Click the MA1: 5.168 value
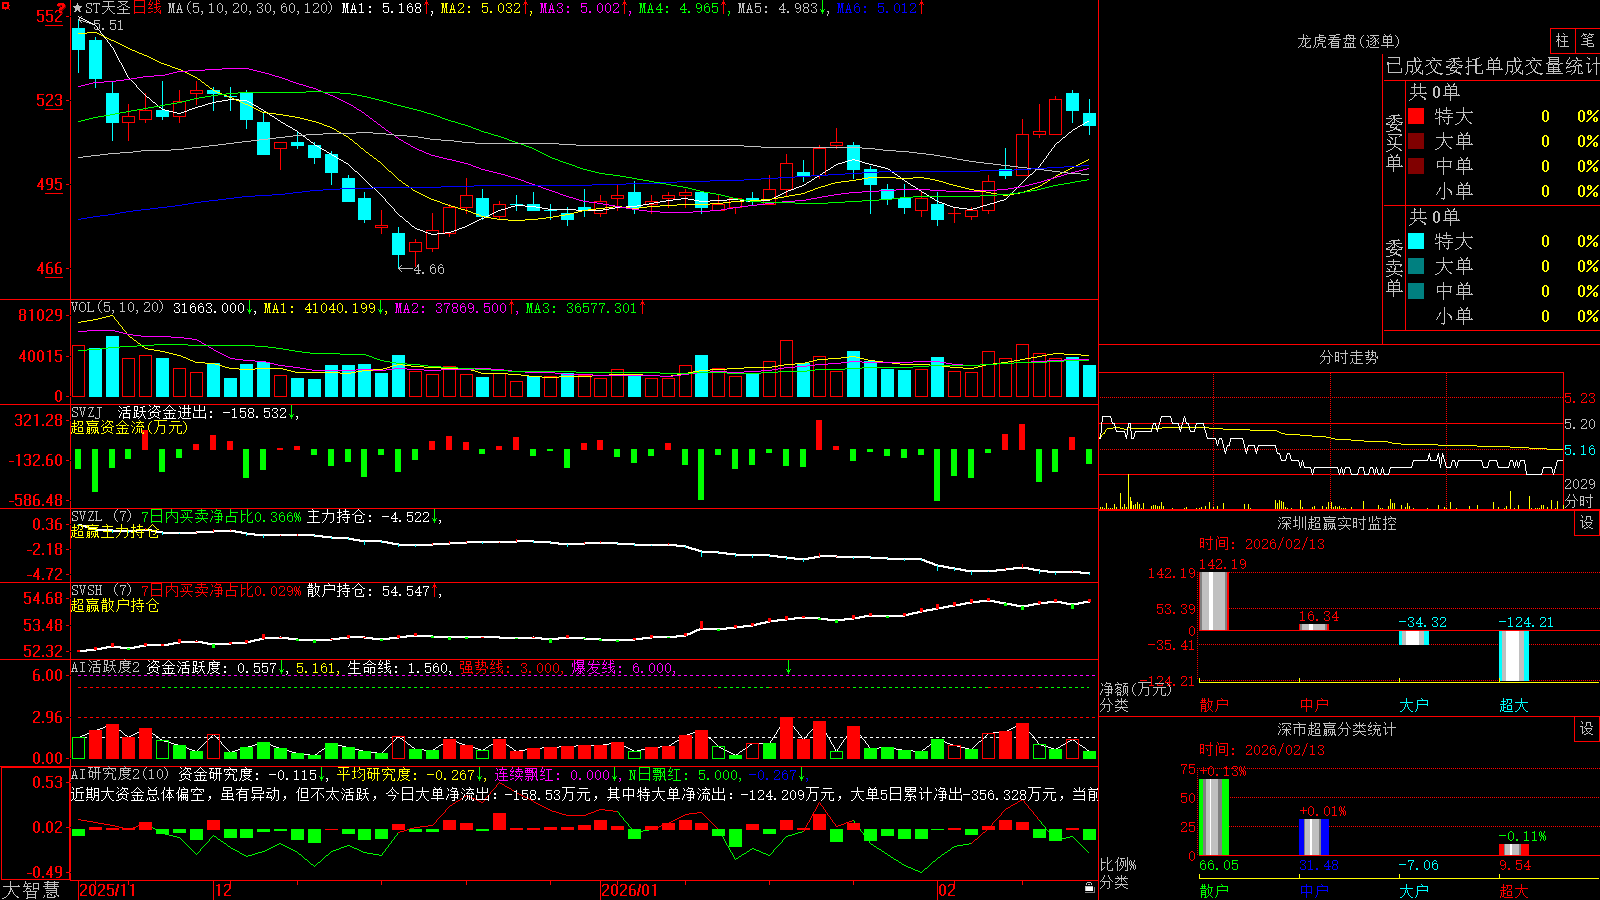 click(386, 8)
